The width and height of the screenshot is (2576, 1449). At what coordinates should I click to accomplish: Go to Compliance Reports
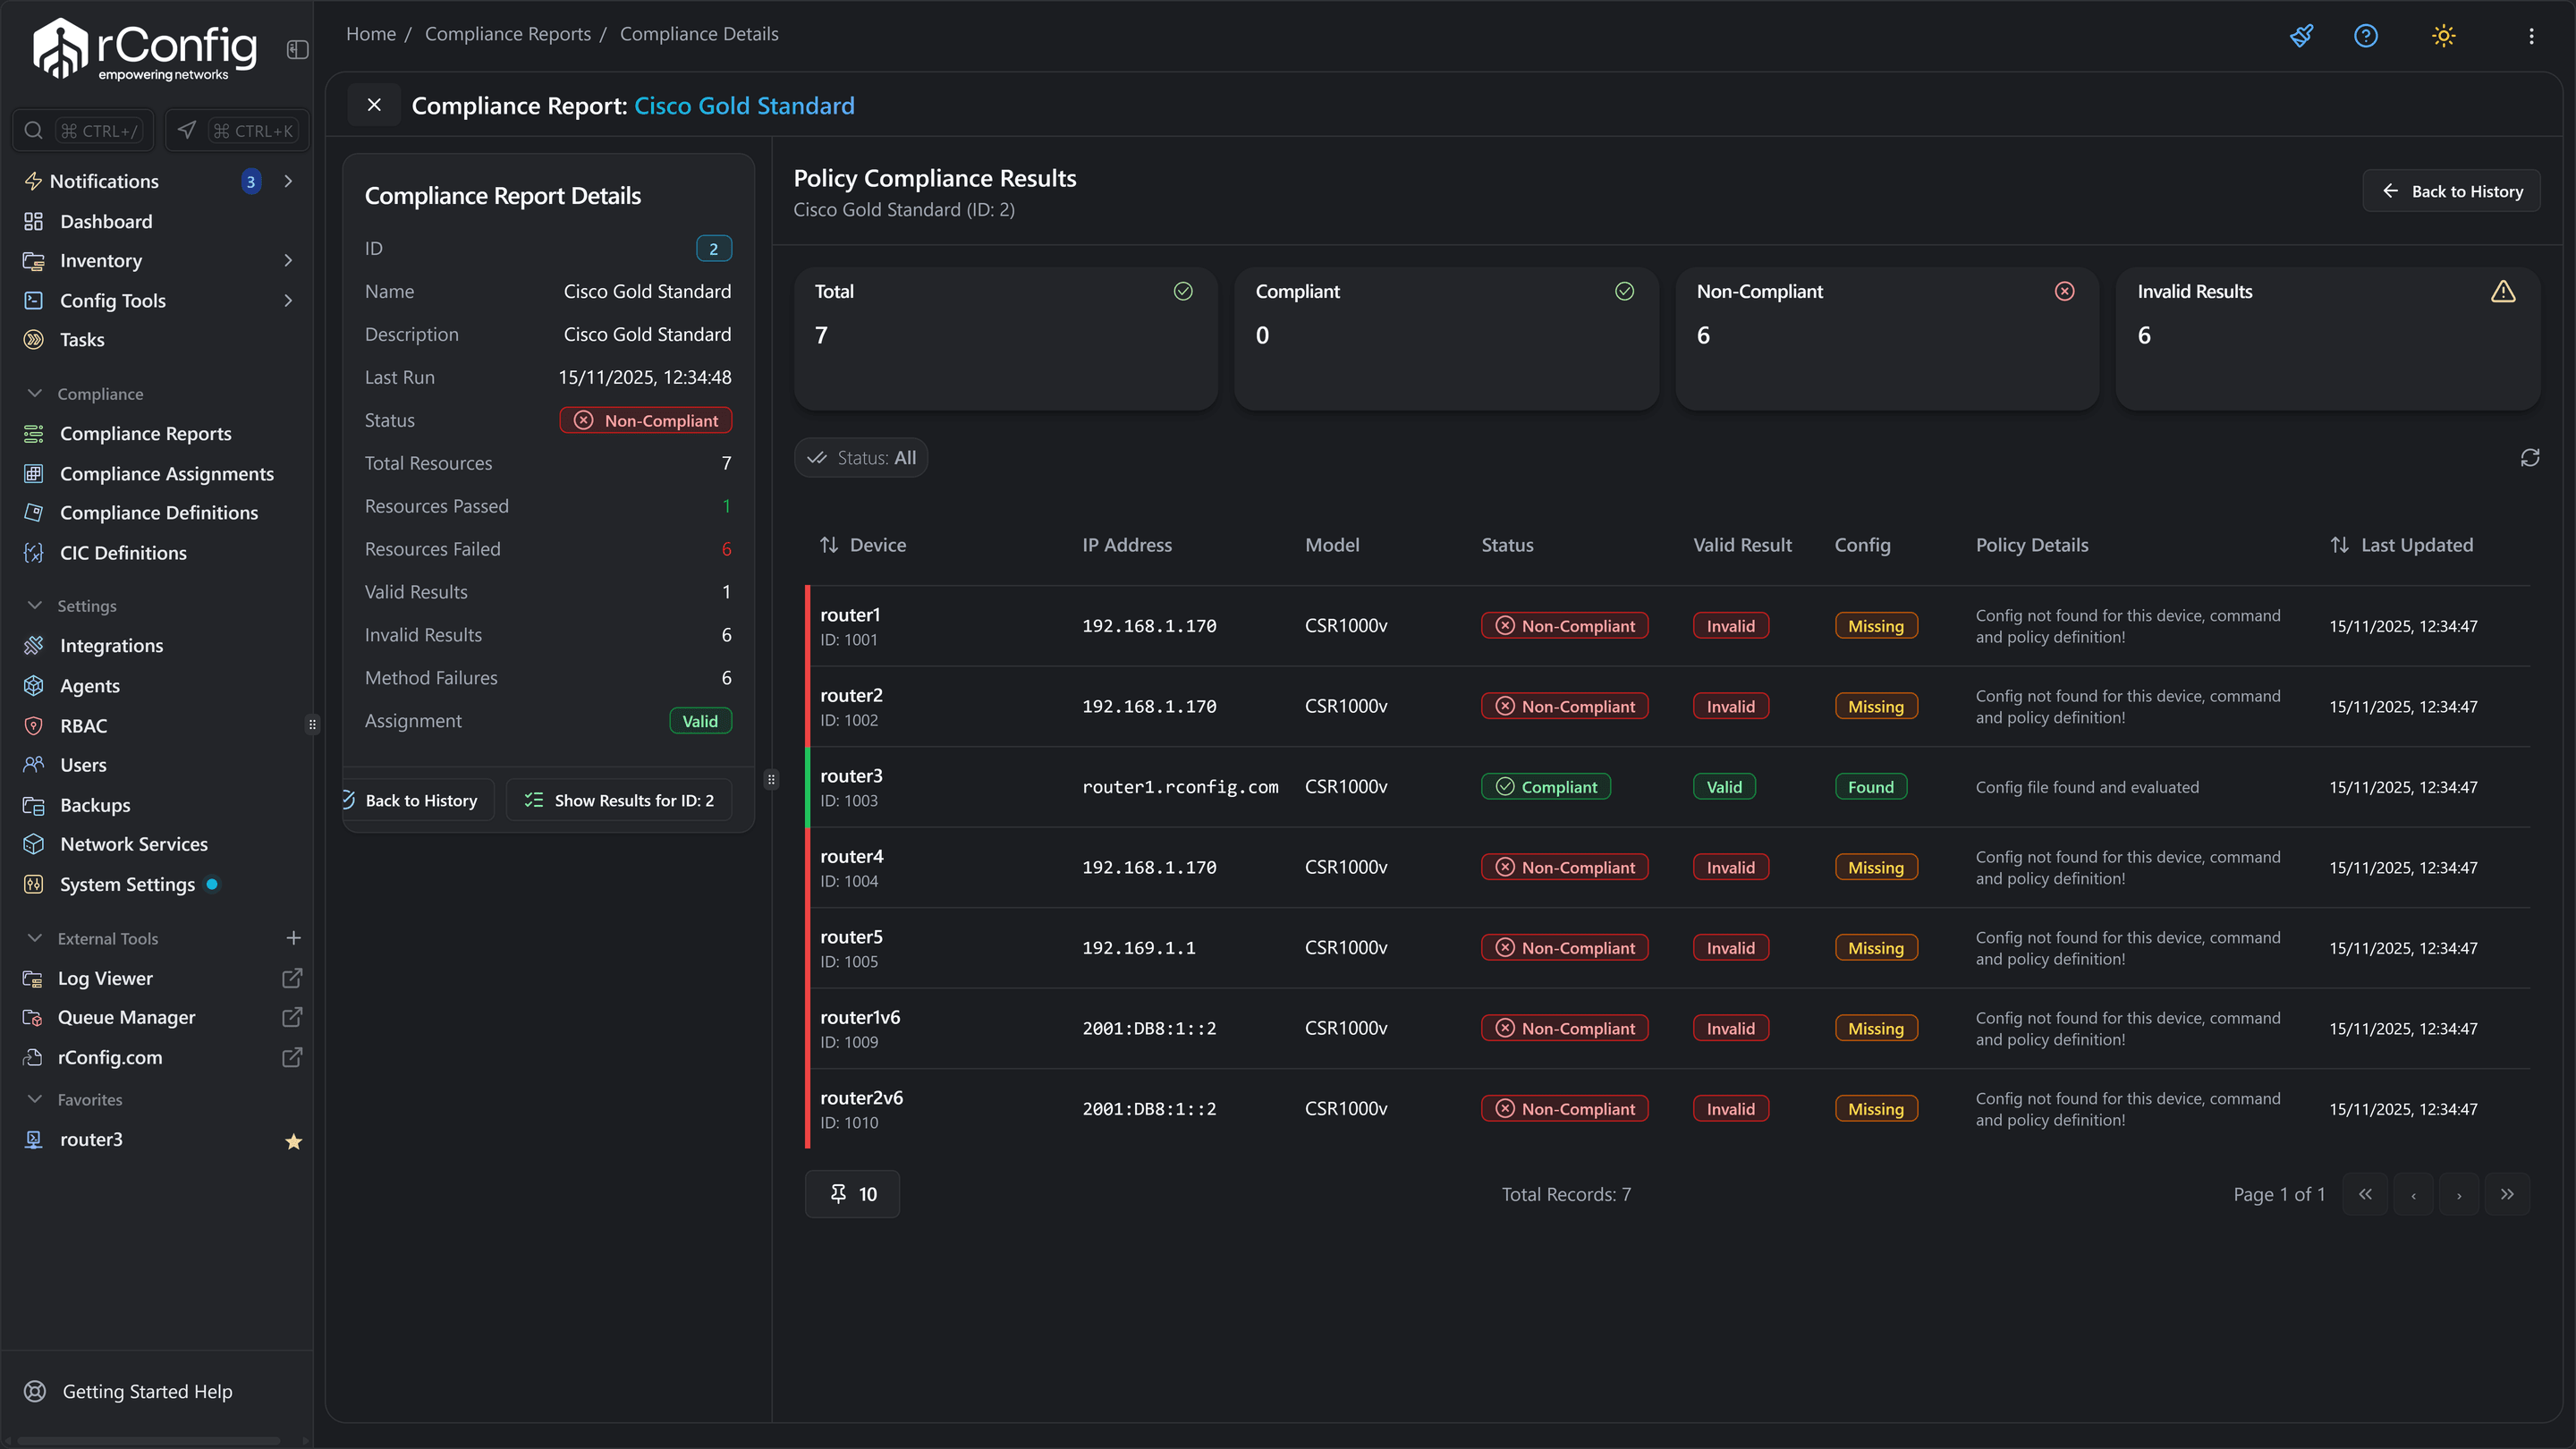145,433
